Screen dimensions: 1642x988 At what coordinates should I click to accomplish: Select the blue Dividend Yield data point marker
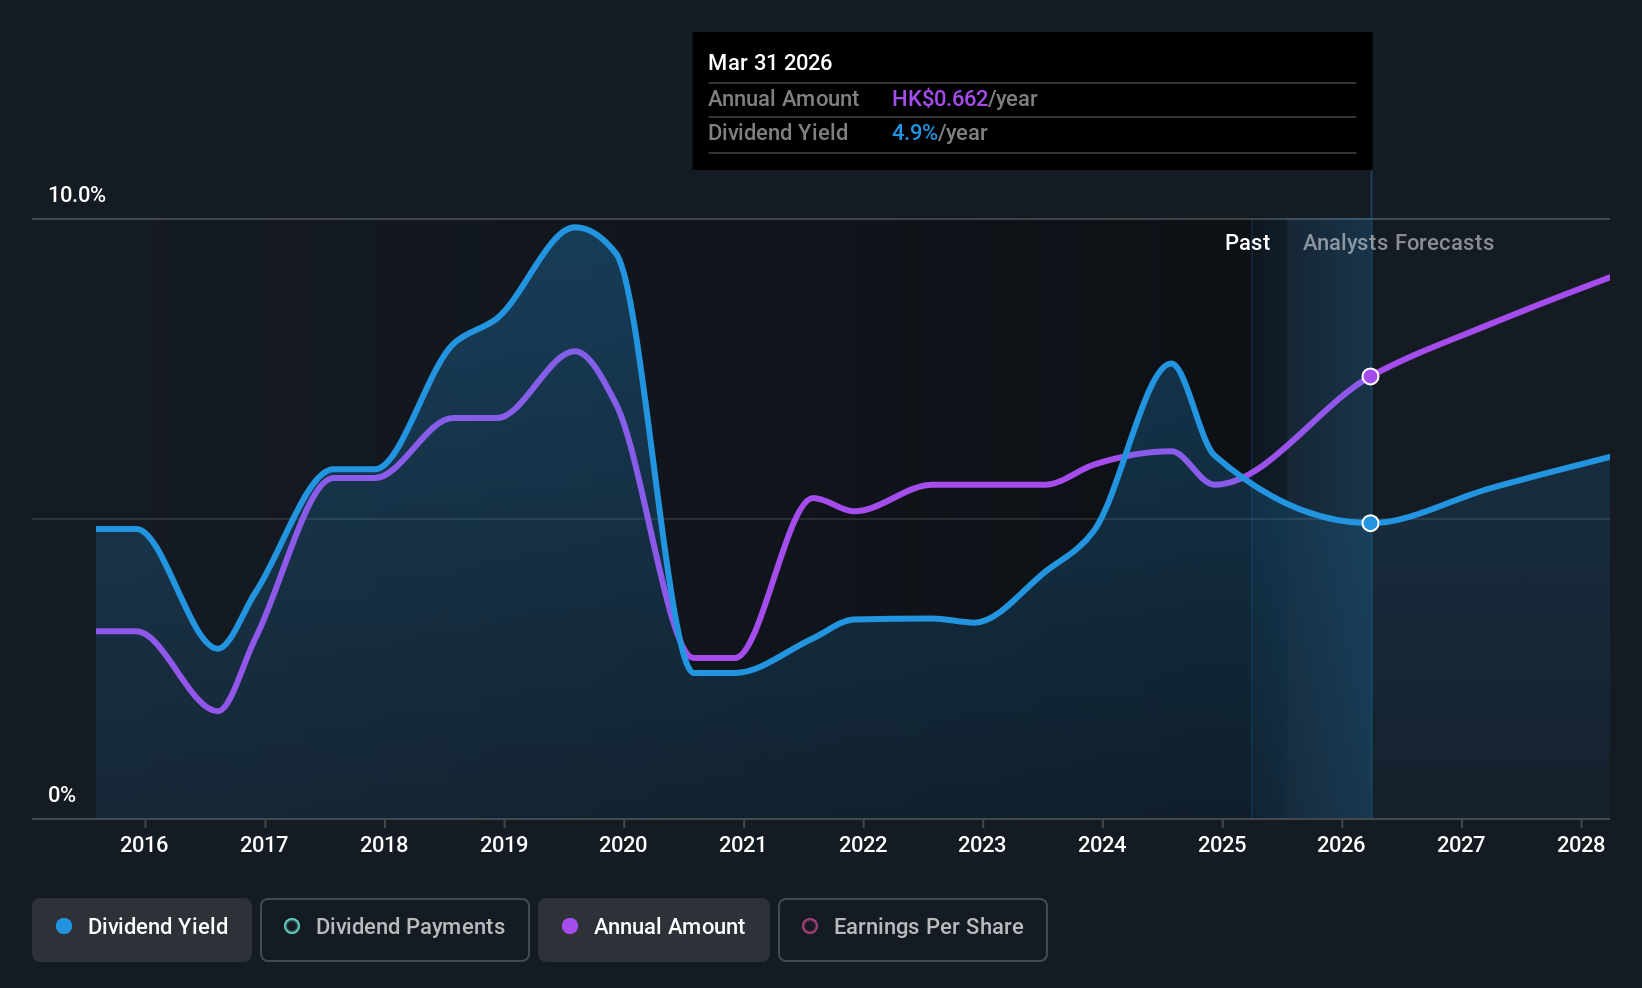[x=1371, y=523]
